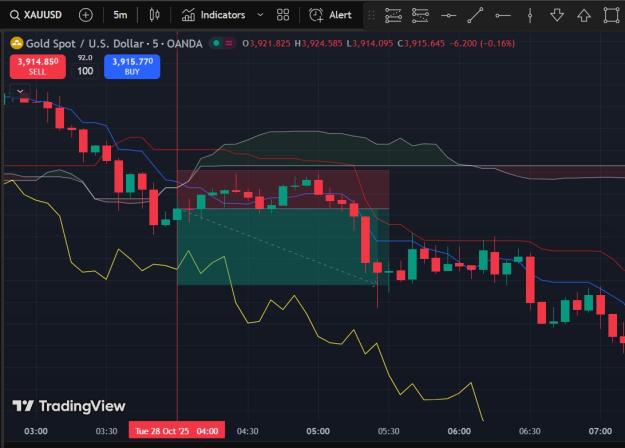The width and height of the screenshot is (625, 448).
Task: Collapse the indicator legend chevron
Action: pos(20,91)
